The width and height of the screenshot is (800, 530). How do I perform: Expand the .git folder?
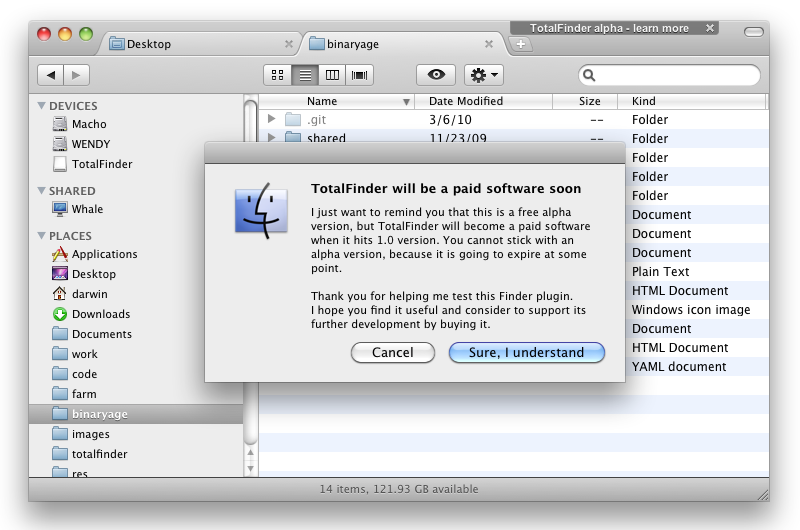[272, 120]
